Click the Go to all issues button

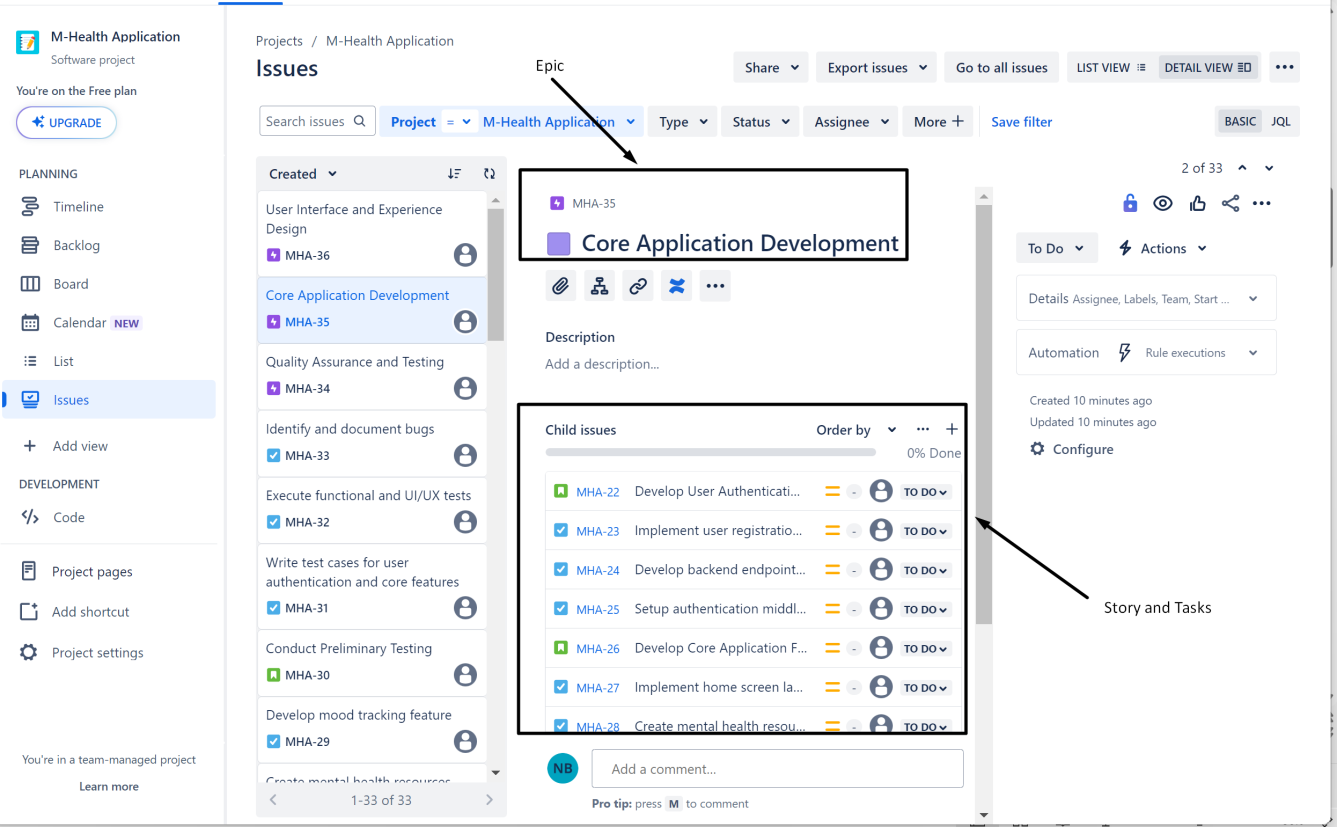pos(1001,67)
